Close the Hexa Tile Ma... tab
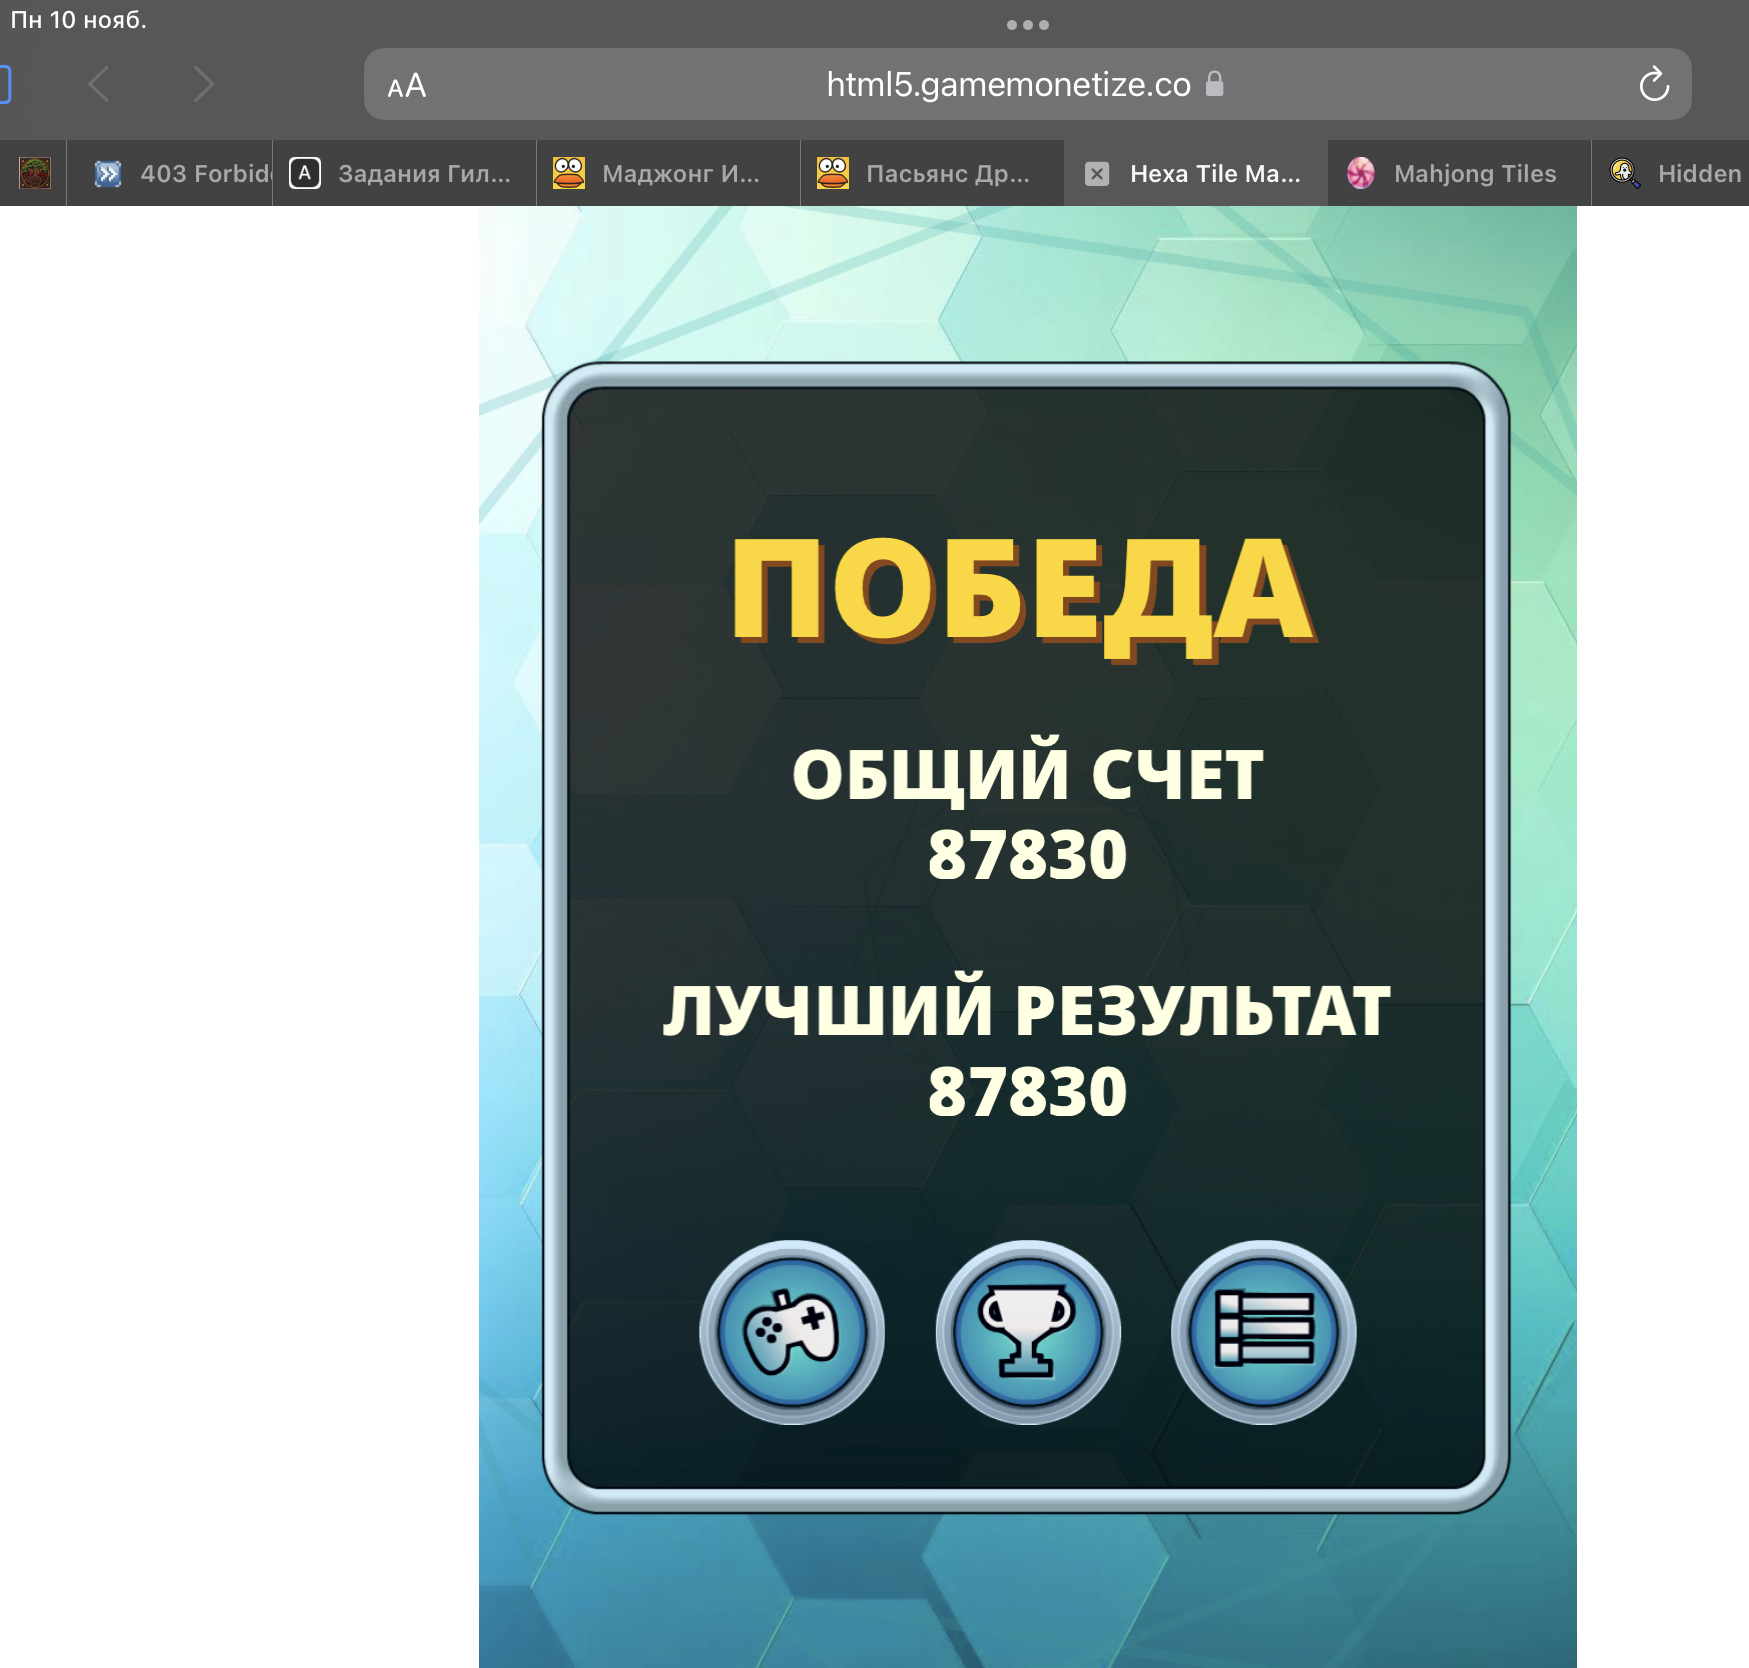 1097,174
